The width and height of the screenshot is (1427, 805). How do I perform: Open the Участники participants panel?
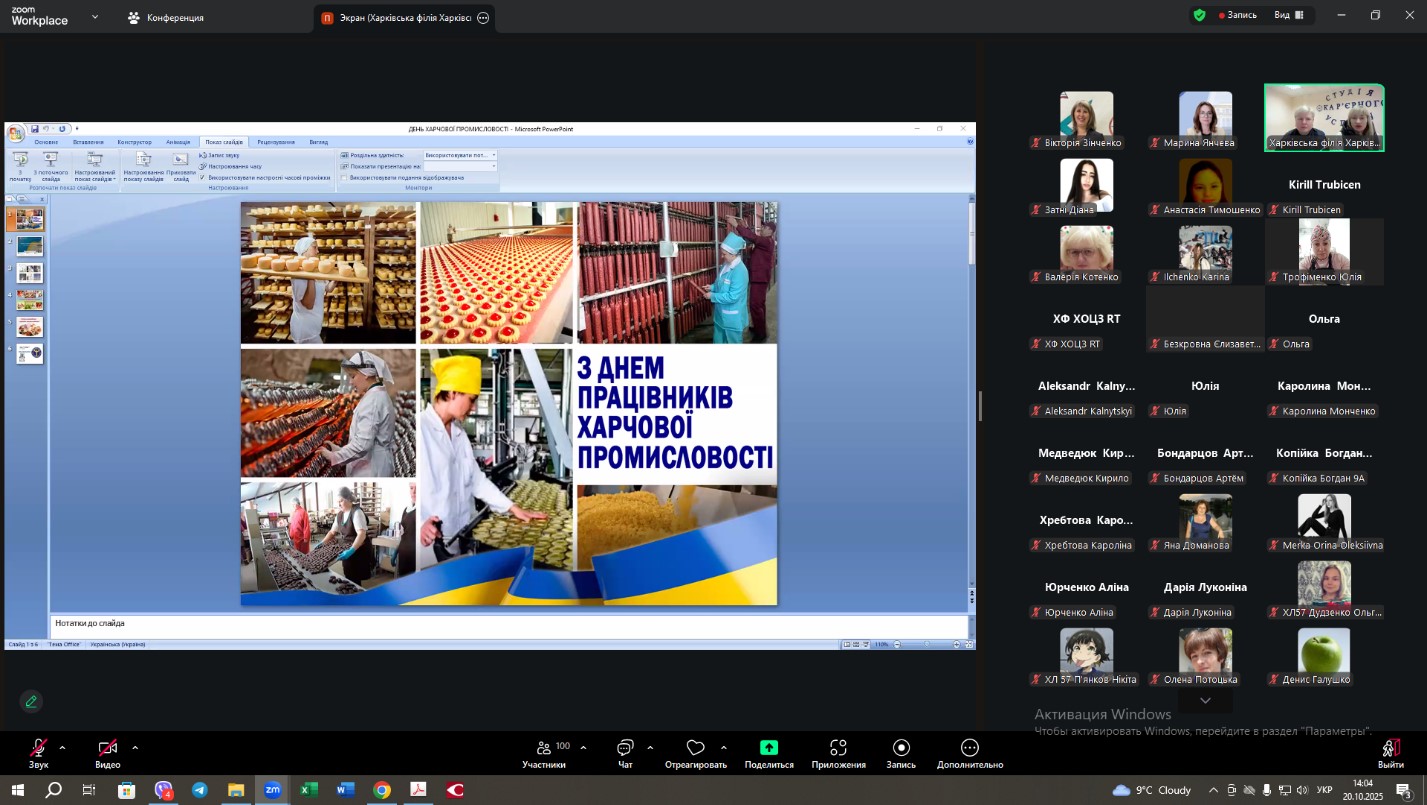click(x=544, y=749)
